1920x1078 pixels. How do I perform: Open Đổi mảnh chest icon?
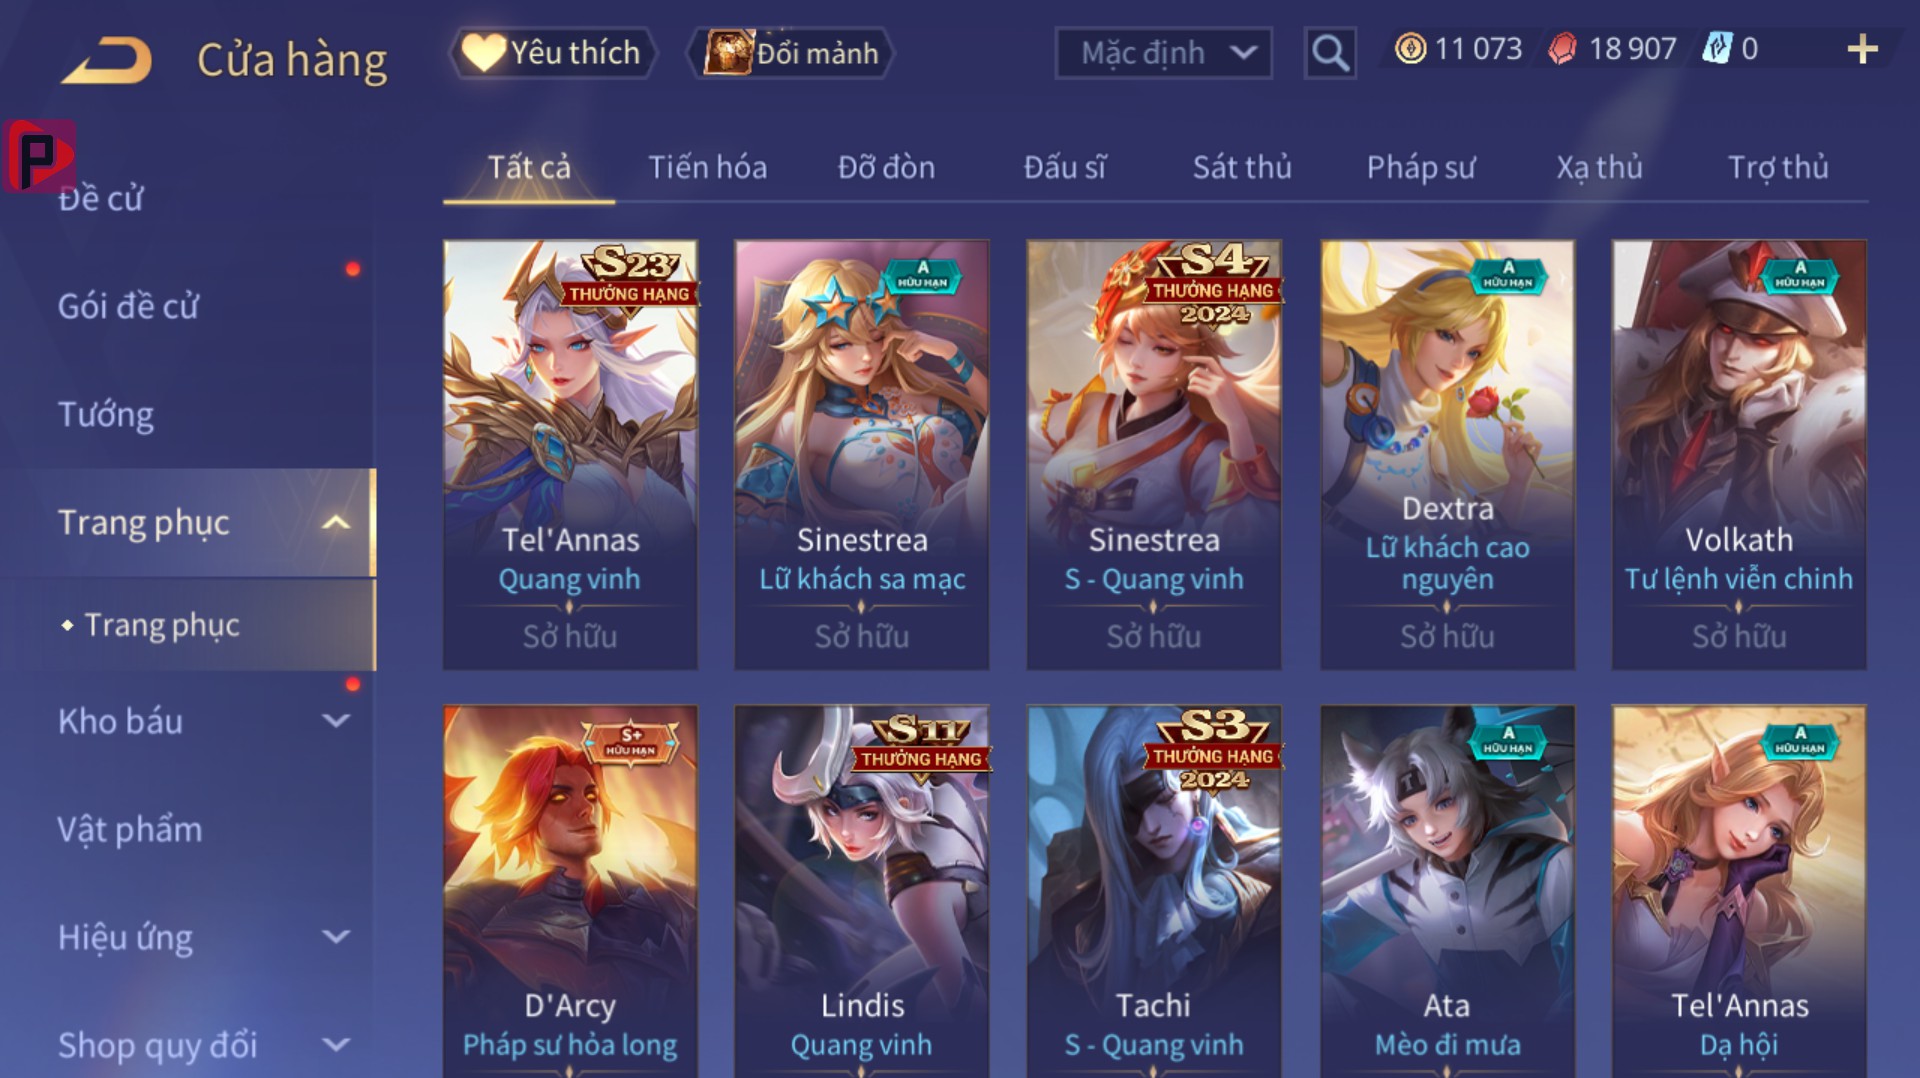pos(728,53)
